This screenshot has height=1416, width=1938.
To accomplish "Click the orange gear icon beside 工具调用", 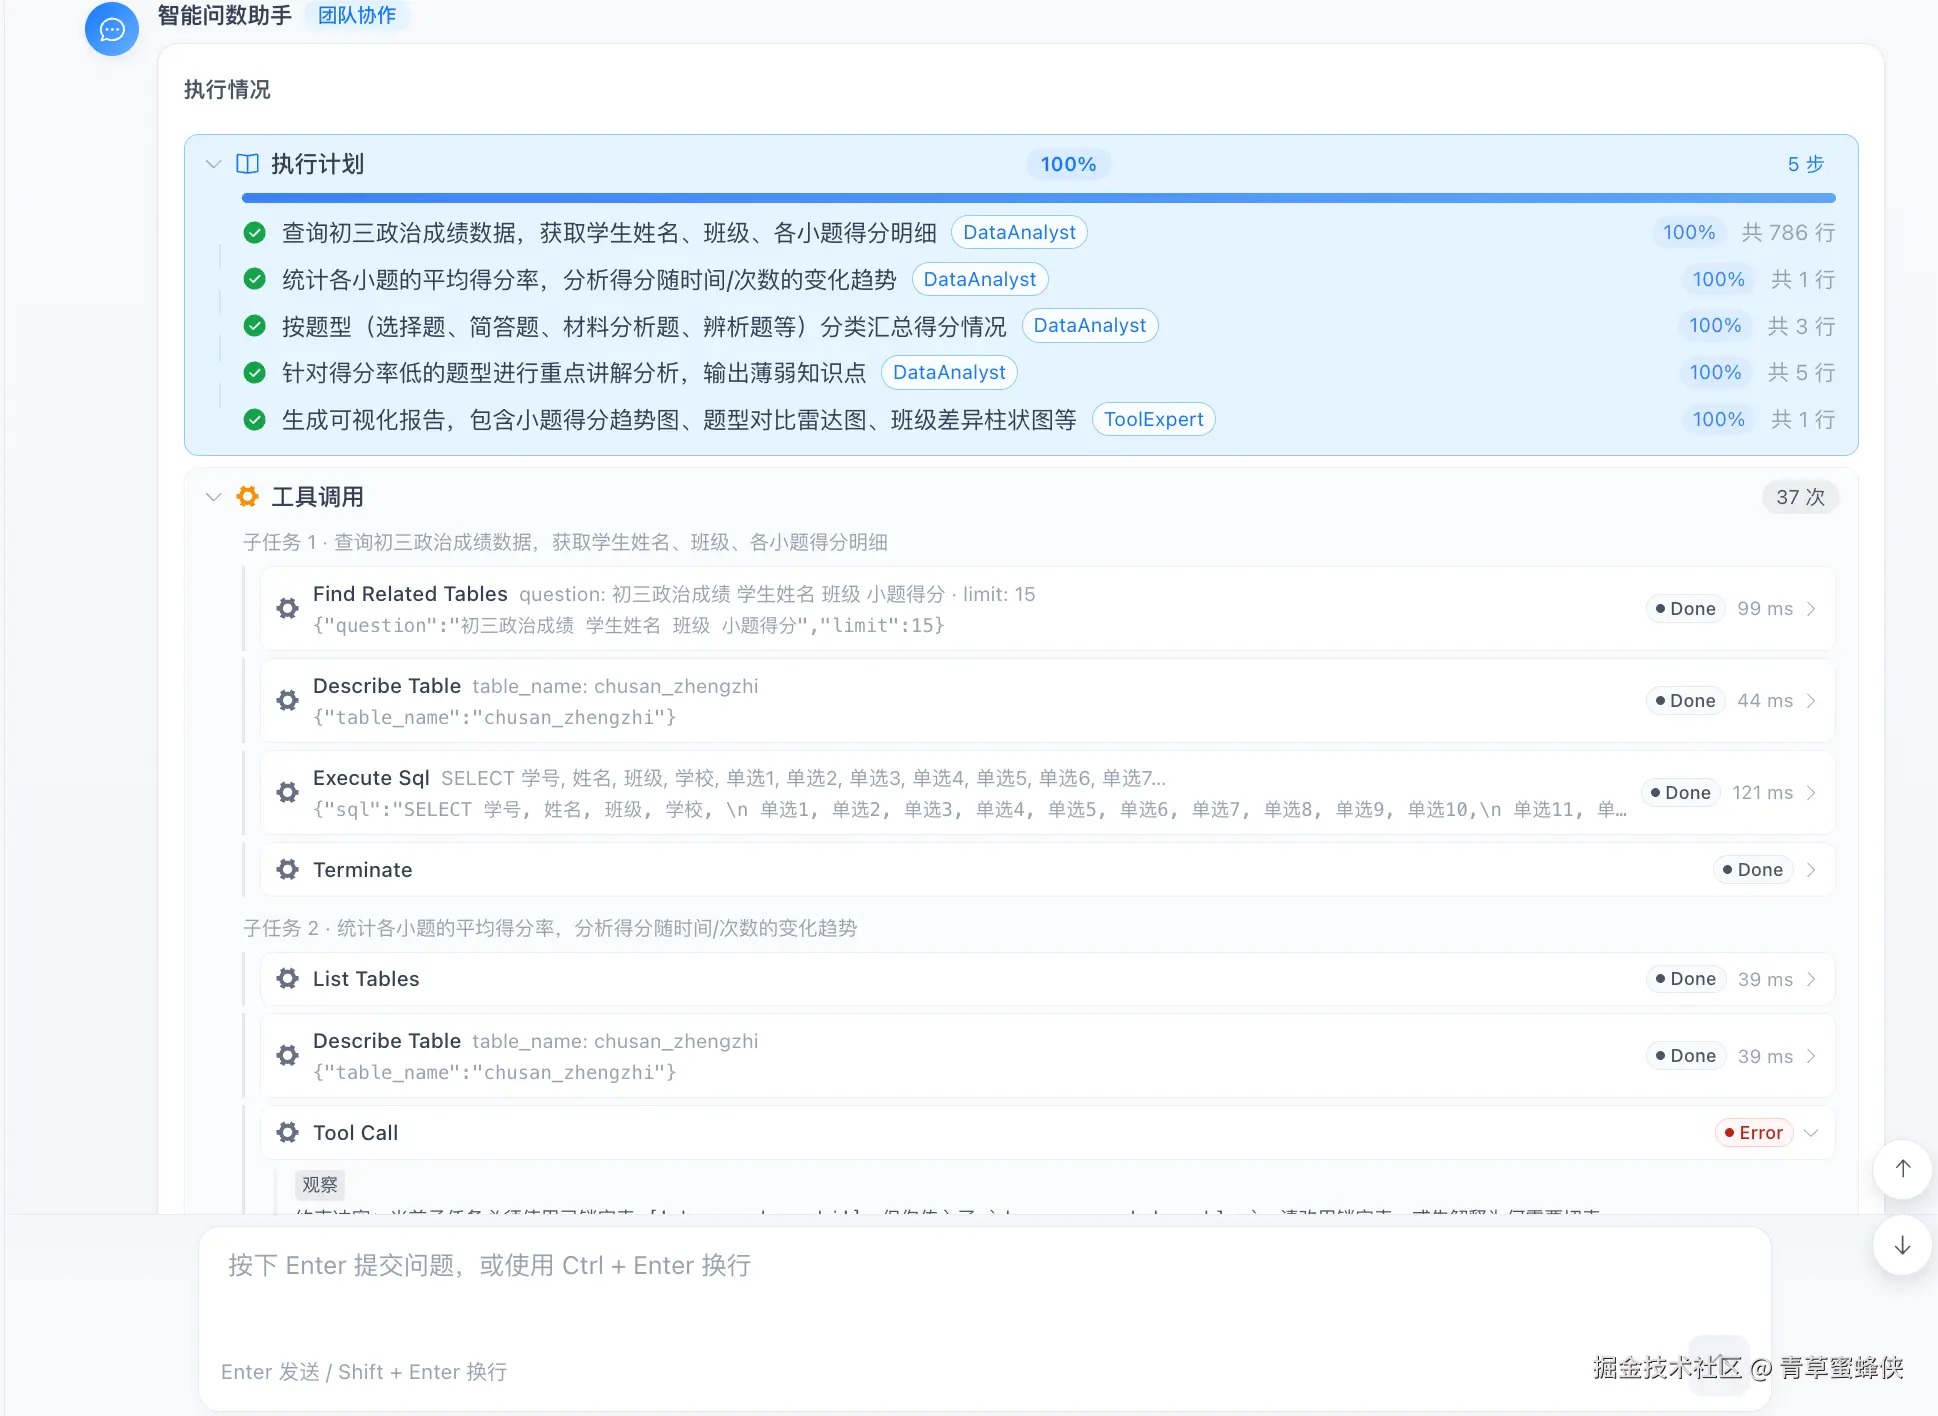I will pyautogui.click(x=247, y=497).
